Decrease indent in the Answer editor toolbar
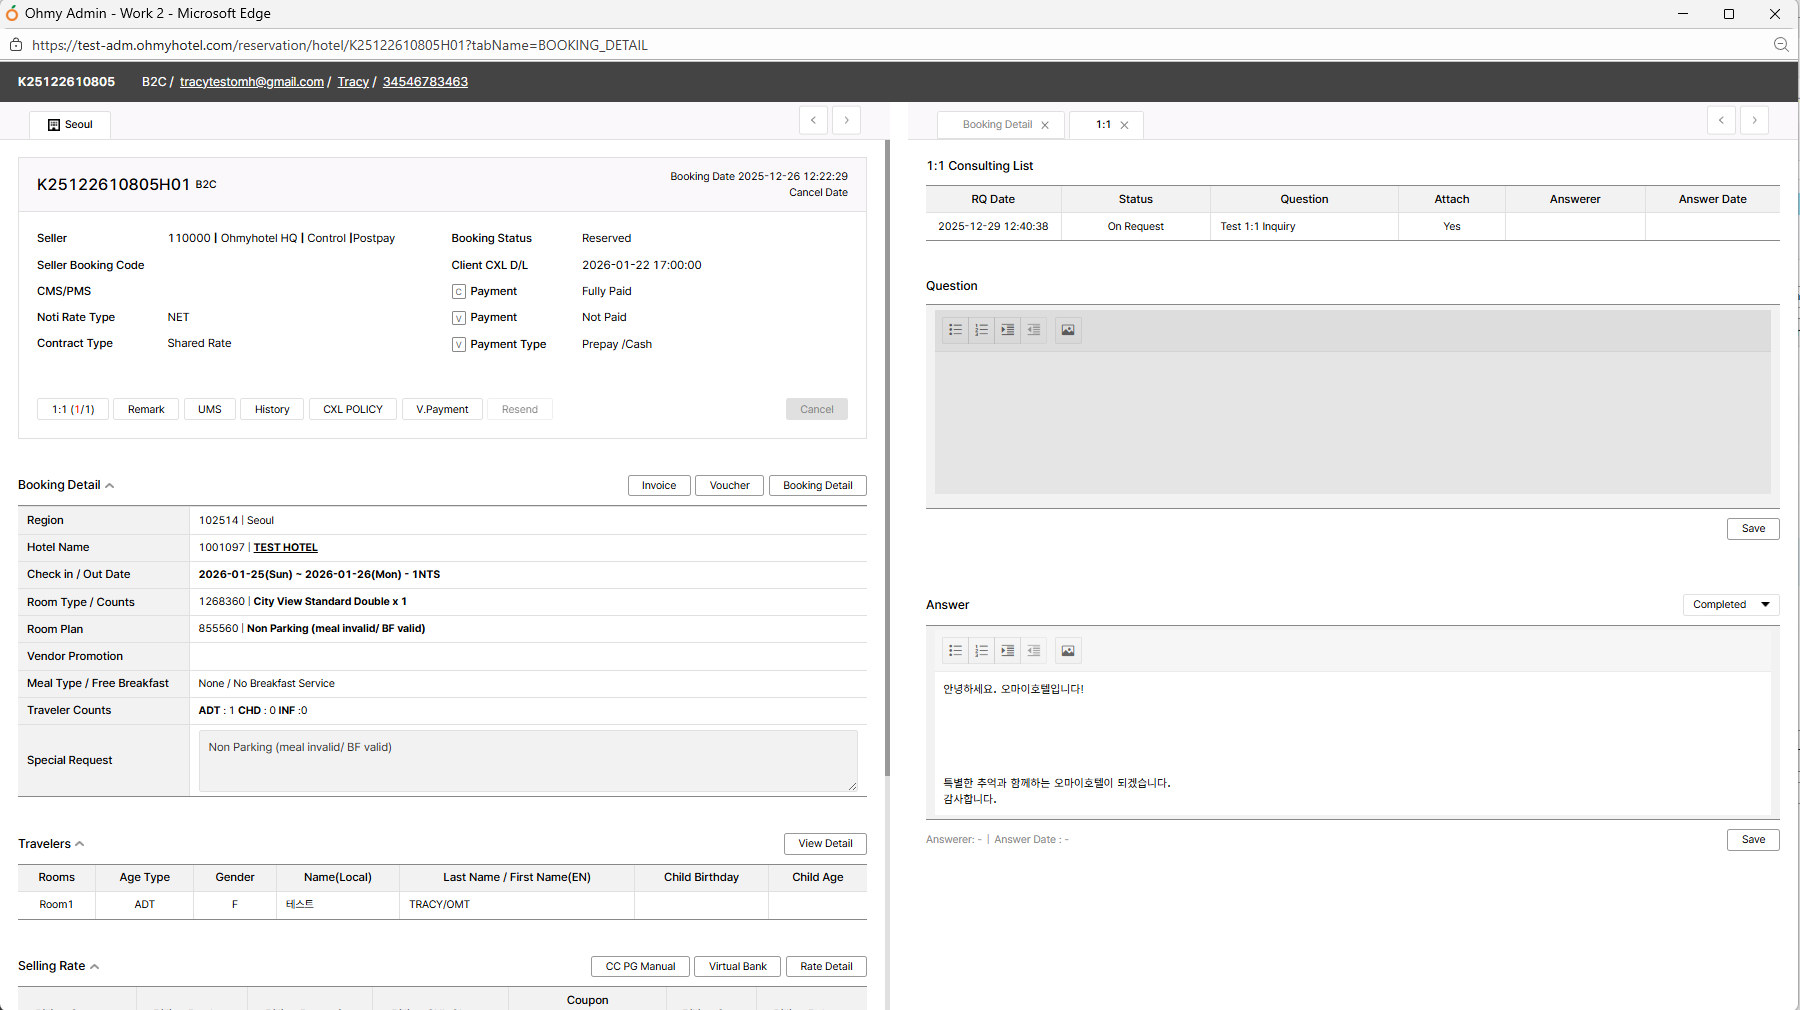 [x=1034, y=651]
